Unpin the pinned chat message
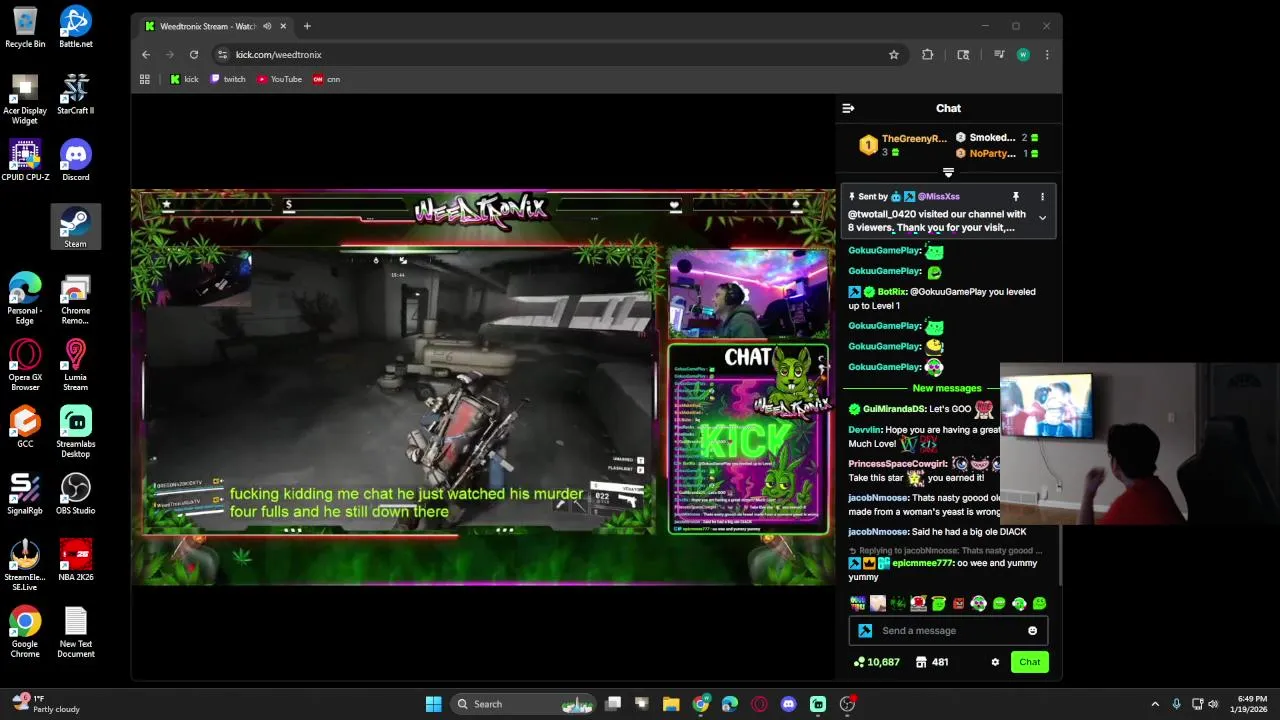This screenshot has height=720, width=1280. (x=1015, y=197)
